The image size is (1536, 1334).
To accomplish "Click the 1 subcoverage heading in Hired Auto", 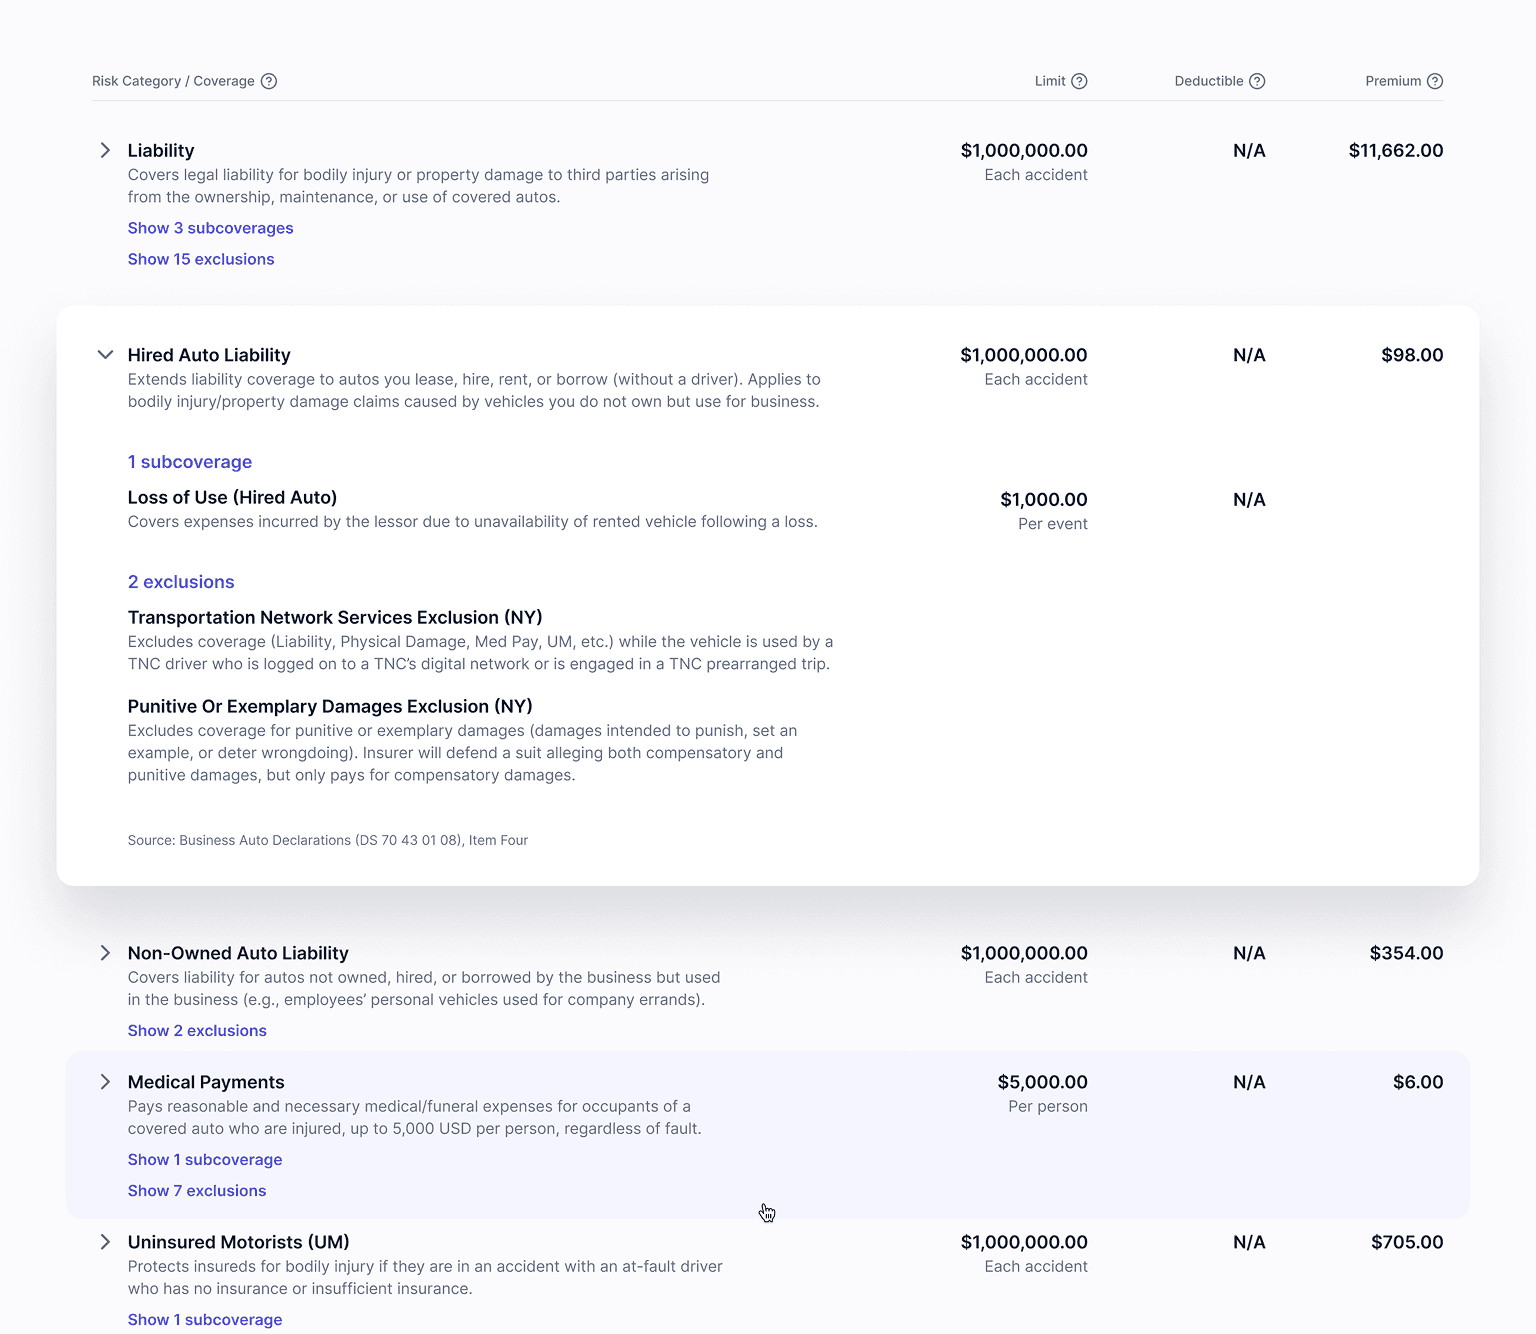I will (x=190, y=462).
